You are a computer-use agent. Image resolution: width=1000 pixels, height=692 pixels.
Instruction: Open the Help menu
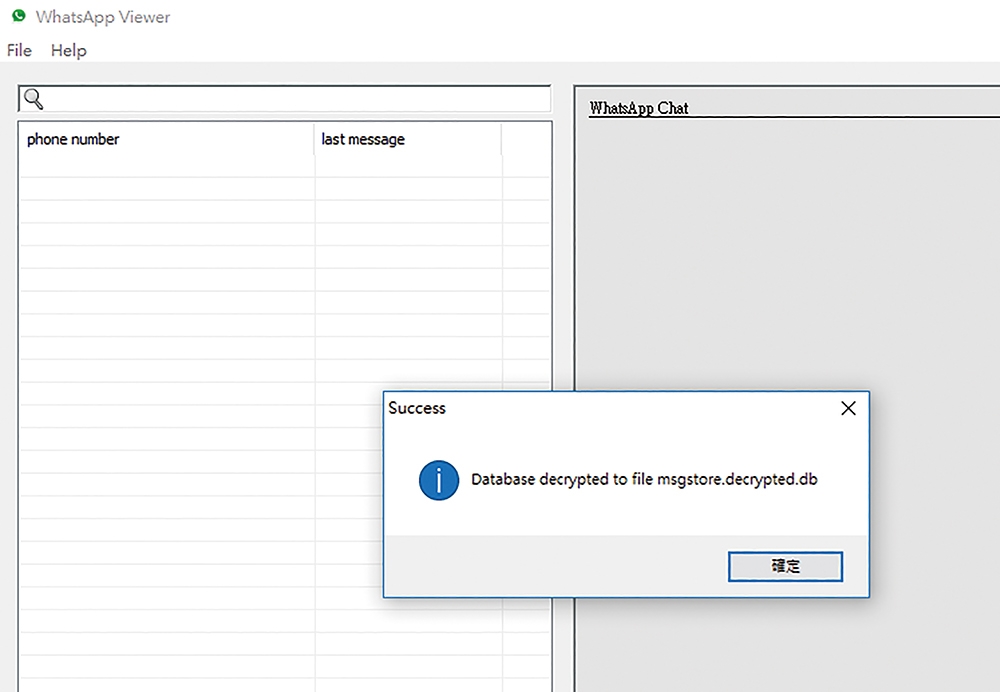coord(68,50)
